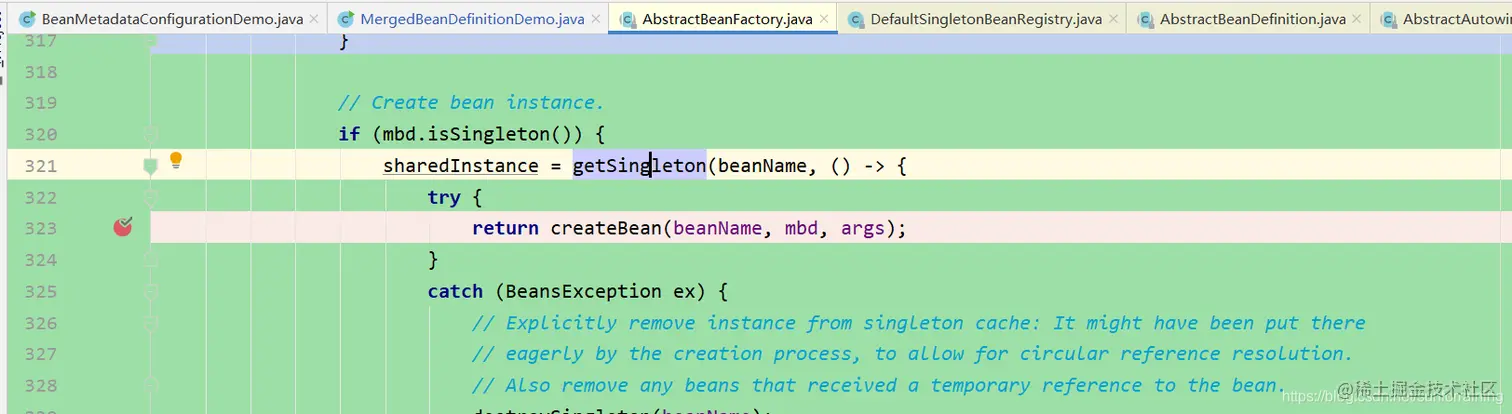Click the 'args' parameter on line 323
Viewport: 1512px width, 414px height.
point(863,228)
